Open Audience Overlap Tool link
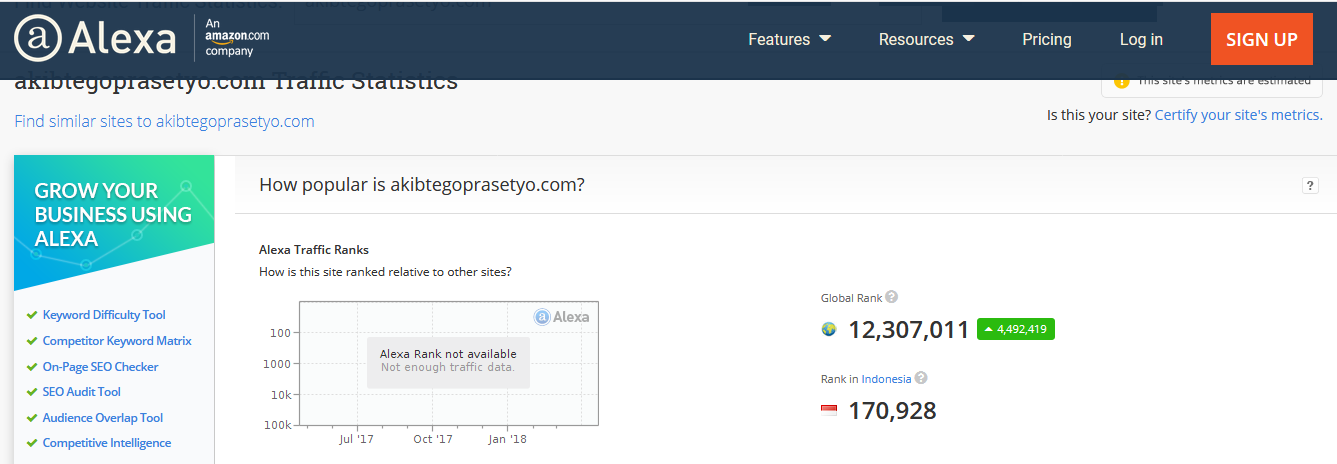Viewport: 1337px width, 464px height. tap(103, 418)
